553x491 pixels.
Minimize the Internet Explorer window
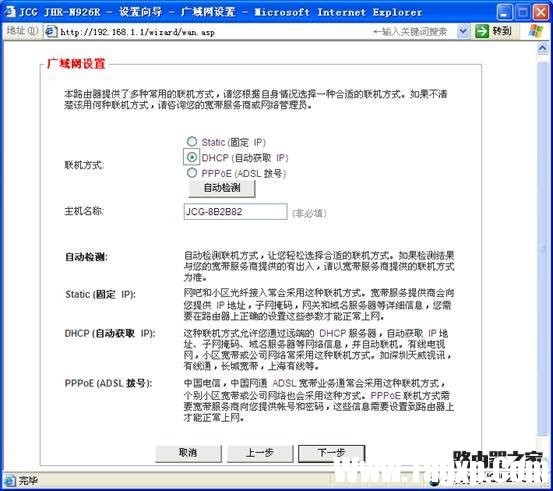tap(505, 12)
